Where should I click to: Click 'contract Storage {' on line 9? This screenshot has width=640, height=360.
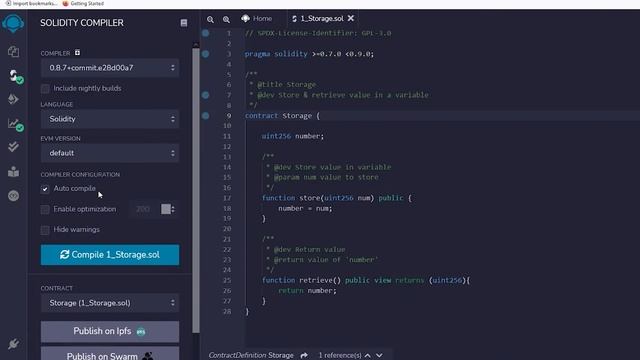point(282,116)
